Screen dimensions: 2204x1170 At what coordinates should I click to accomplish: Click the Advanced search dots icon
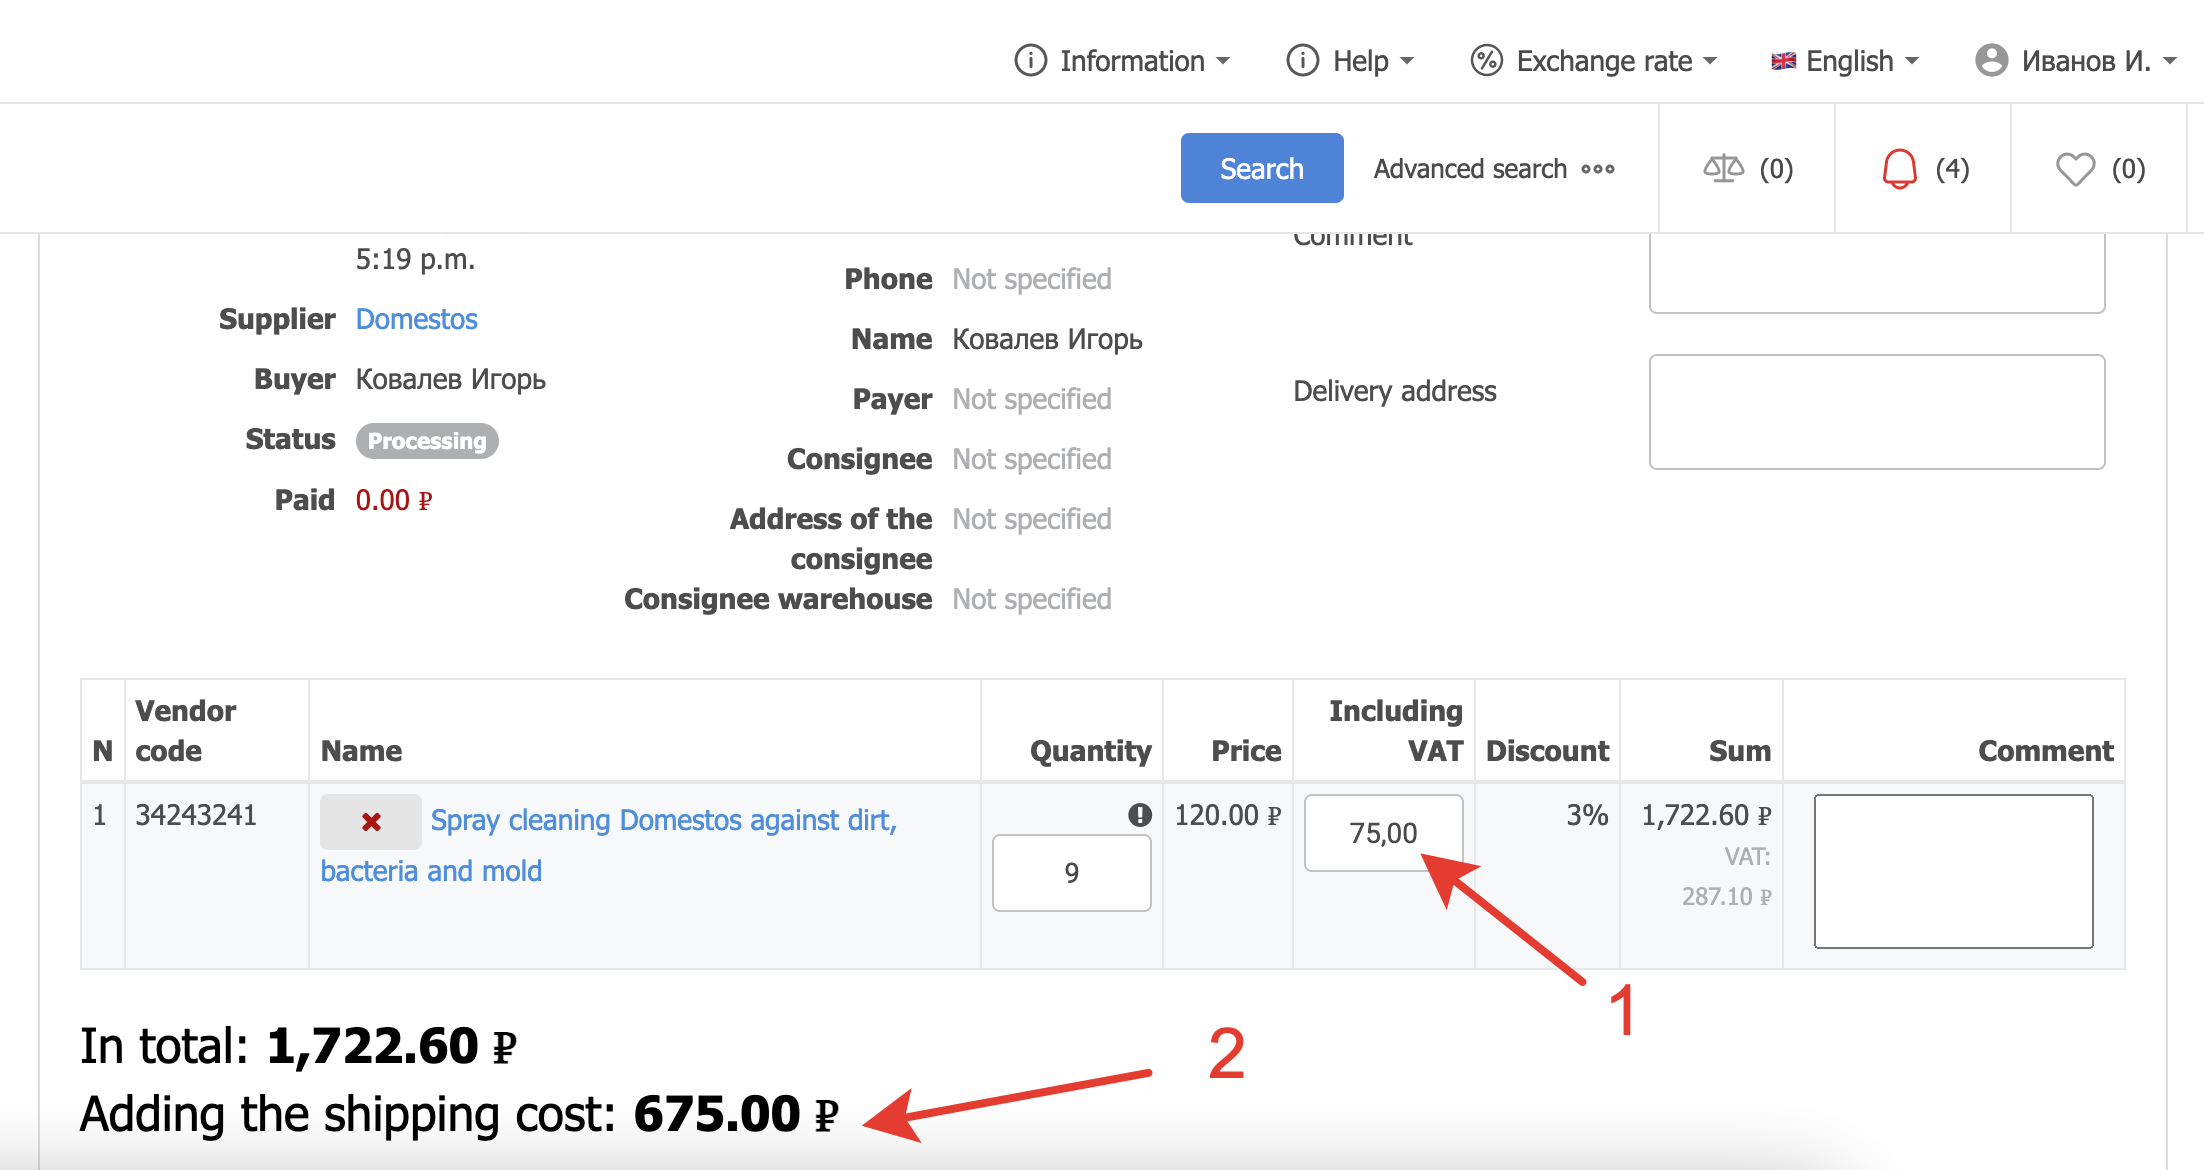1598,169
